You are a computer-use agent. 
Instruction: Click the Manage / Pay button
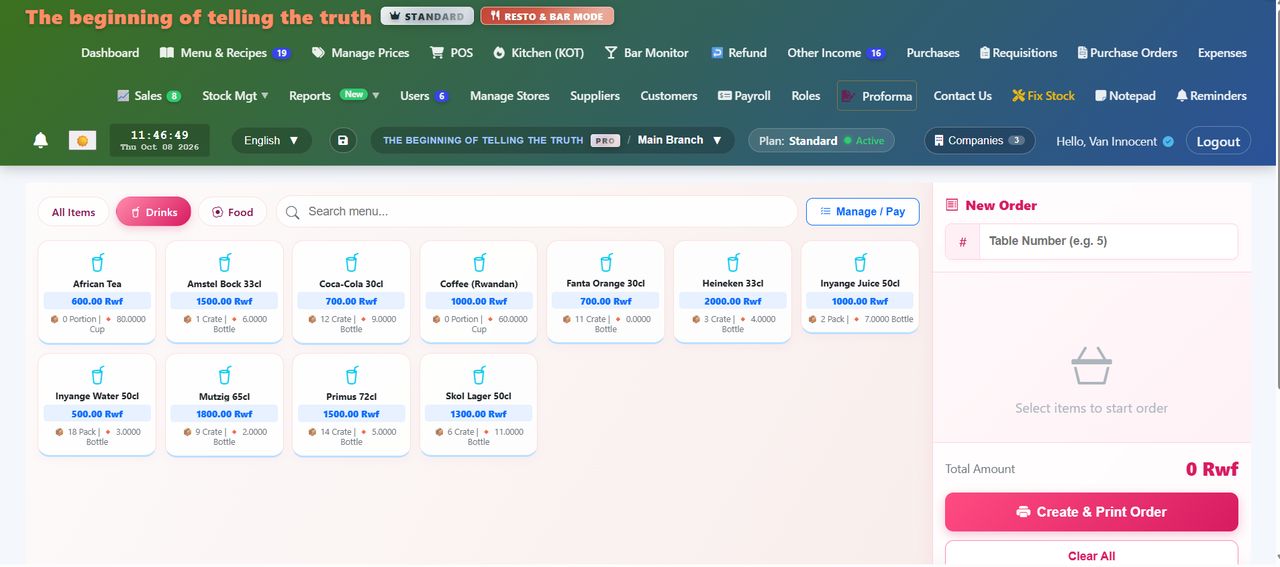(x=862, y=212)
